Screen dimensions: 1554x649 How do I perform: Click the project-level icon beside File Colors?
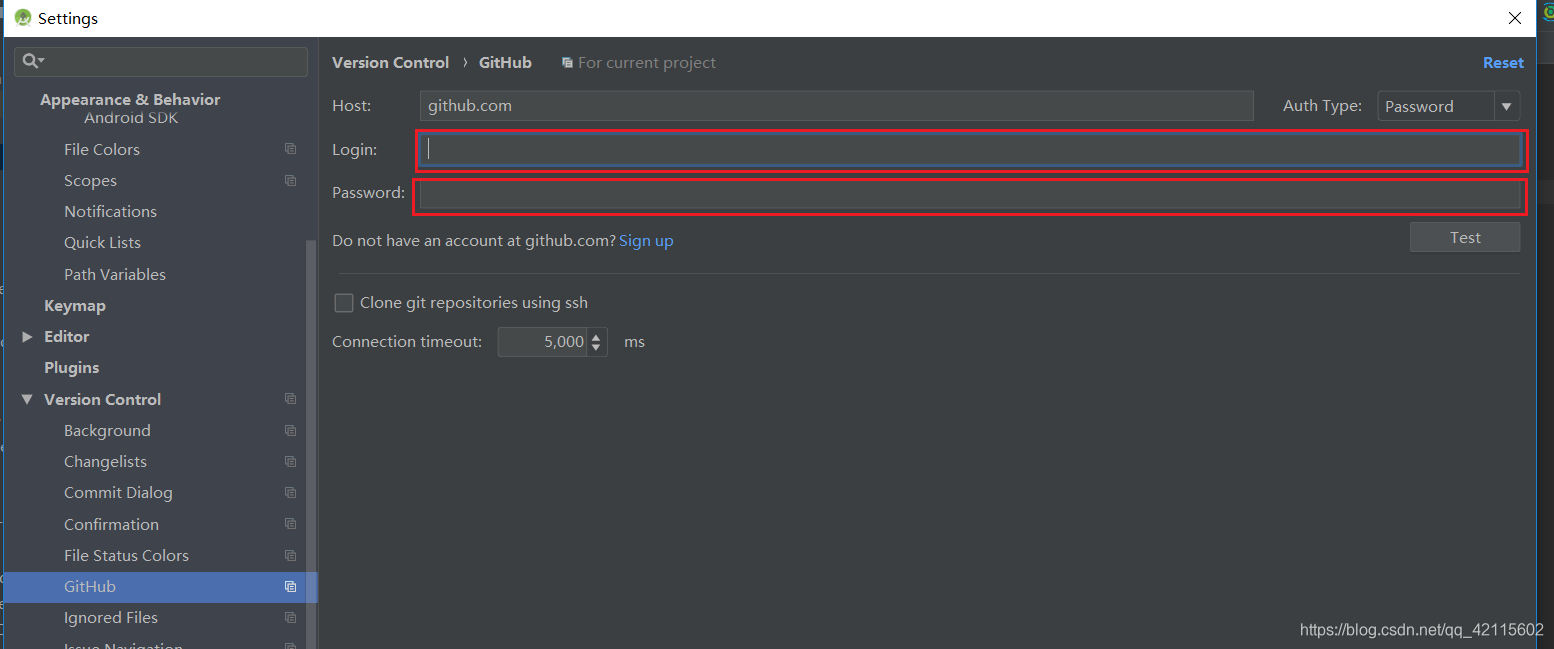point(290,149)
